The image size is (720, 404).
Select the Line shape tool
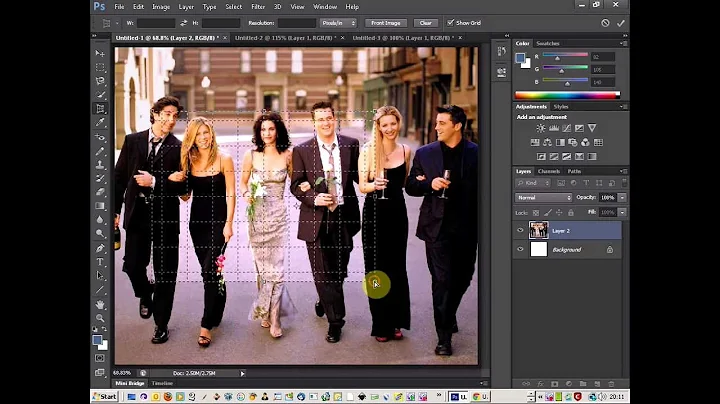100,290
